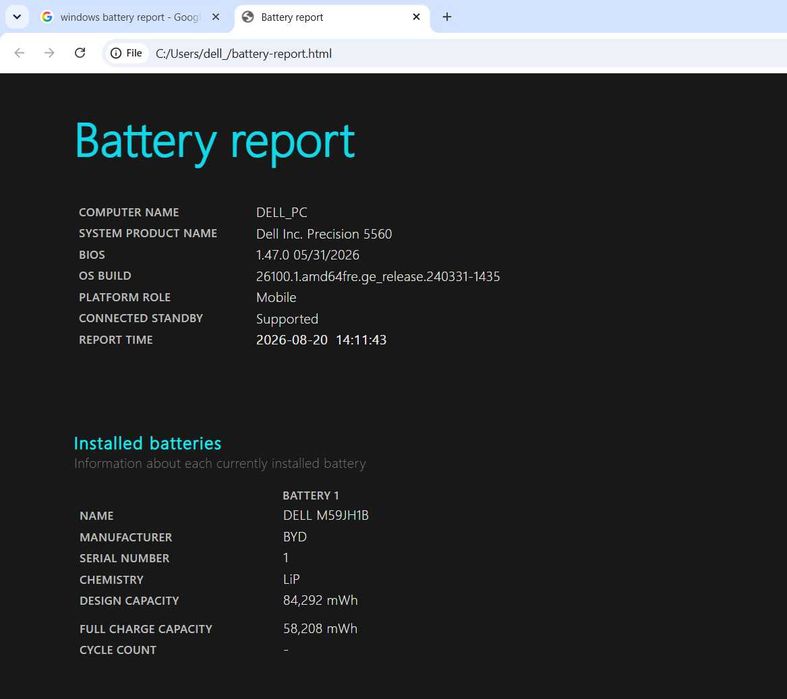Open the tab search dropdown arrow
Image resolution: width=787 pixels, height=699 pixels.
(17, 17)
